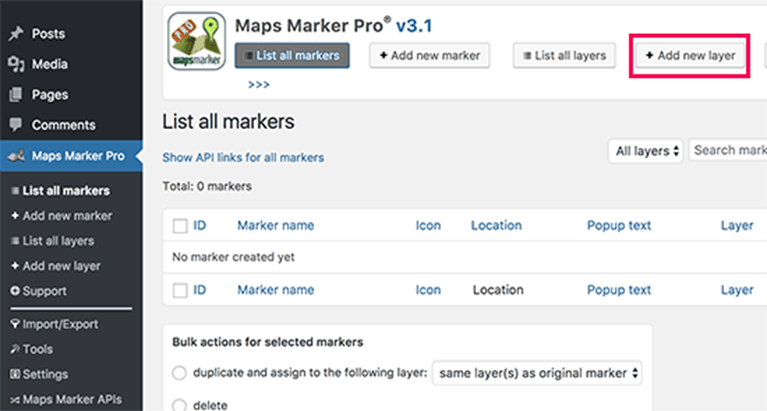Viewport: 767px width, 411px height.
Task: Sort by Popup text in table header
Action: coord(619,226)
